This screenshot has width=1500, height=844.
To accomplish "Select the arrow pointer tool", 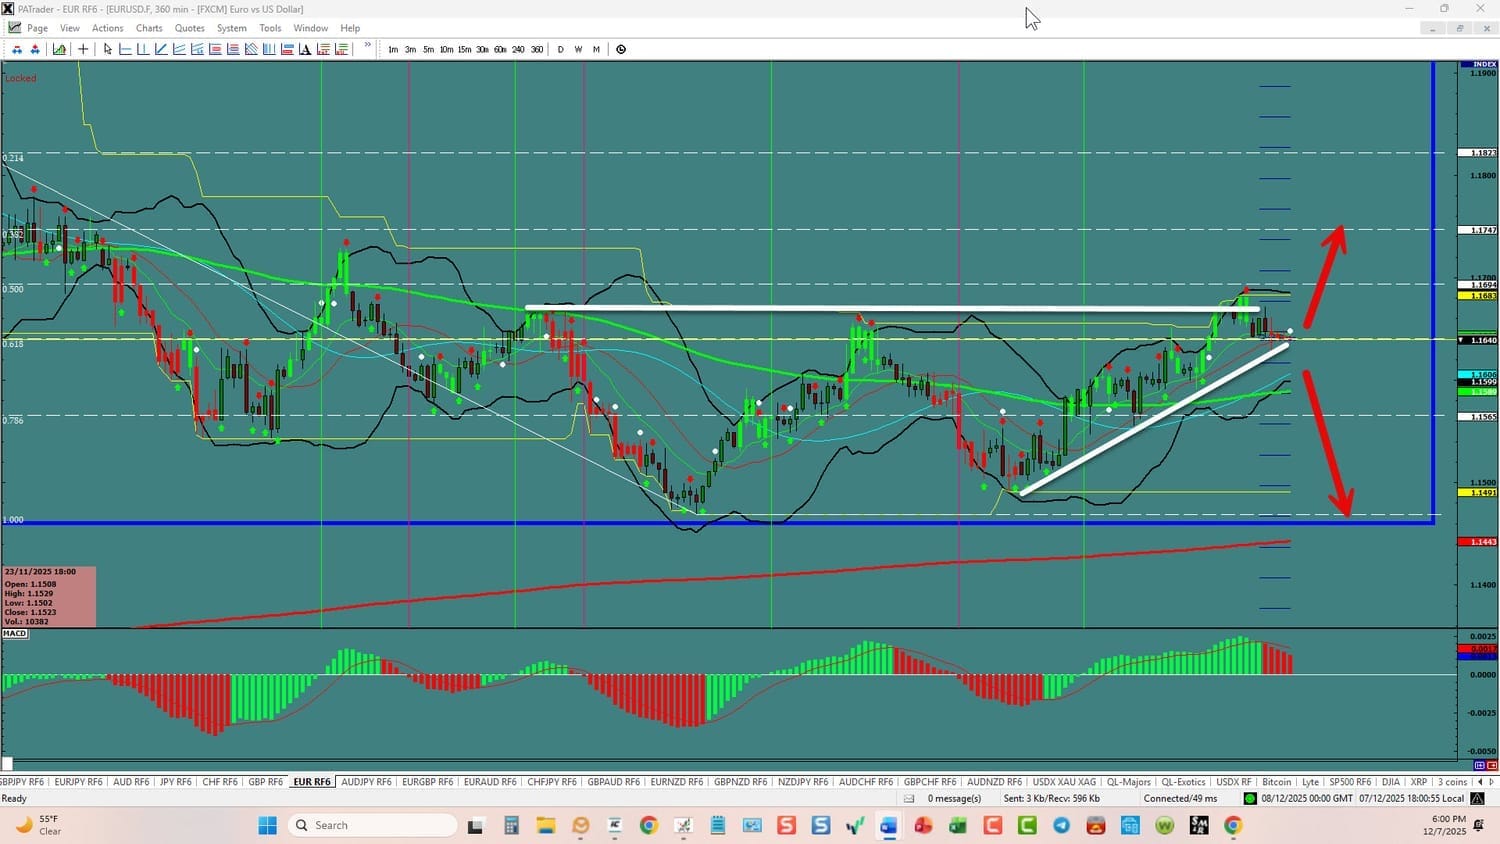I will (108, 49).
